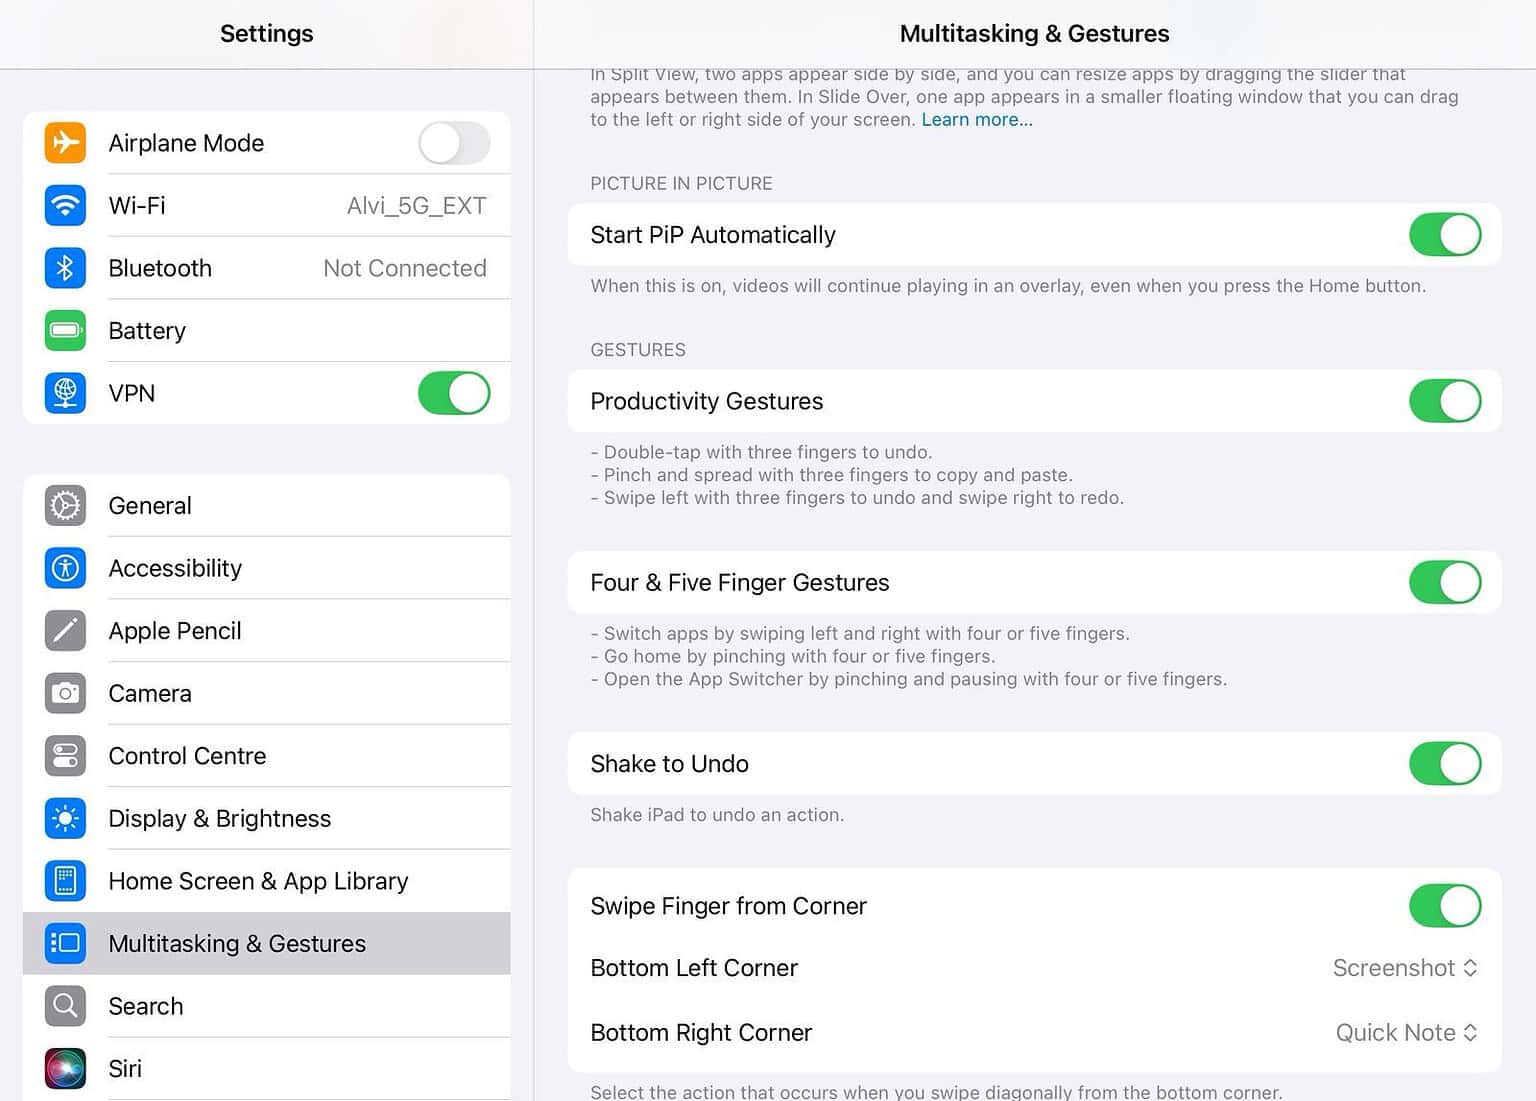Open the Bottom Left Corner Screenshot selector
Screen dimensions: 1536x1101
pyautogui.click(x=1404, y=968)
